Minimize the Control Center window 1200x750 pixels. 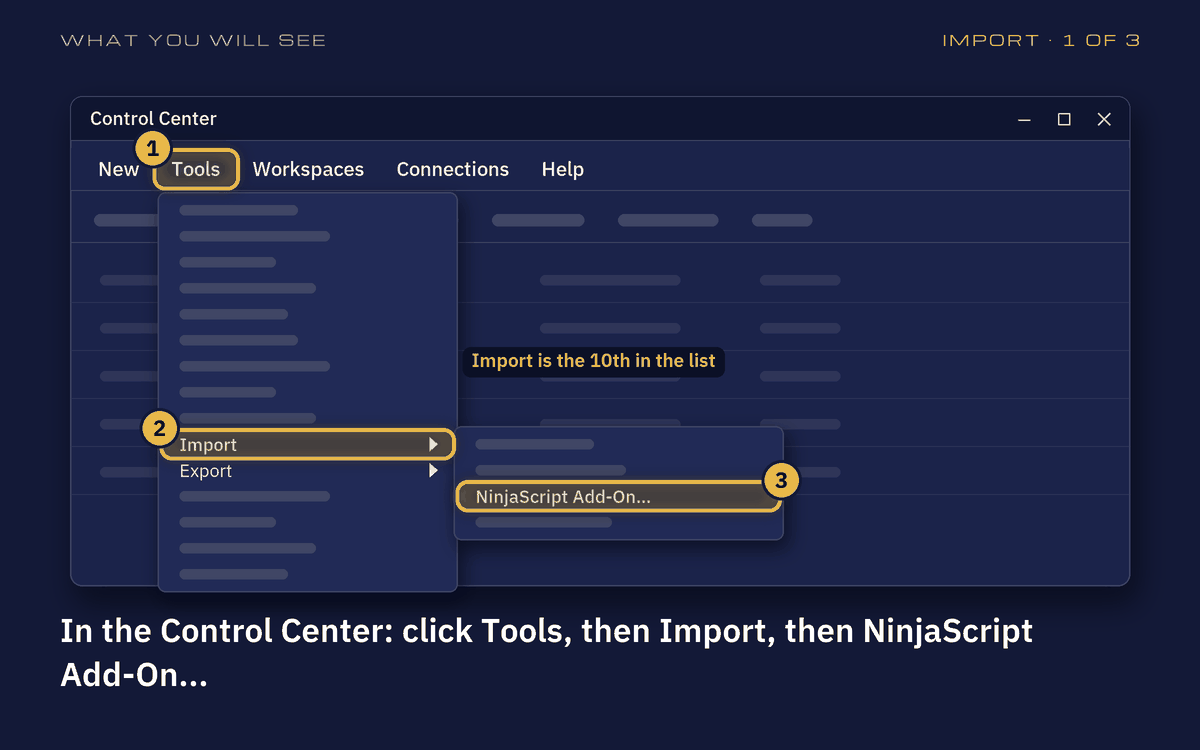coord(1024,119)
